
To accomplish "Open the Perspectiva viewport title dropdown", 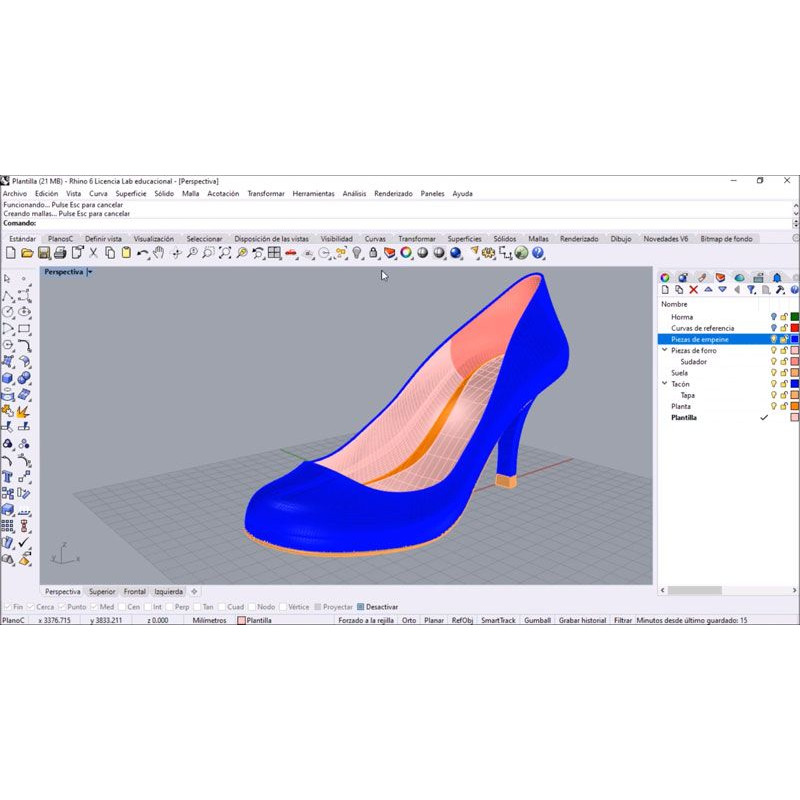I will click(x=89, y=272).
